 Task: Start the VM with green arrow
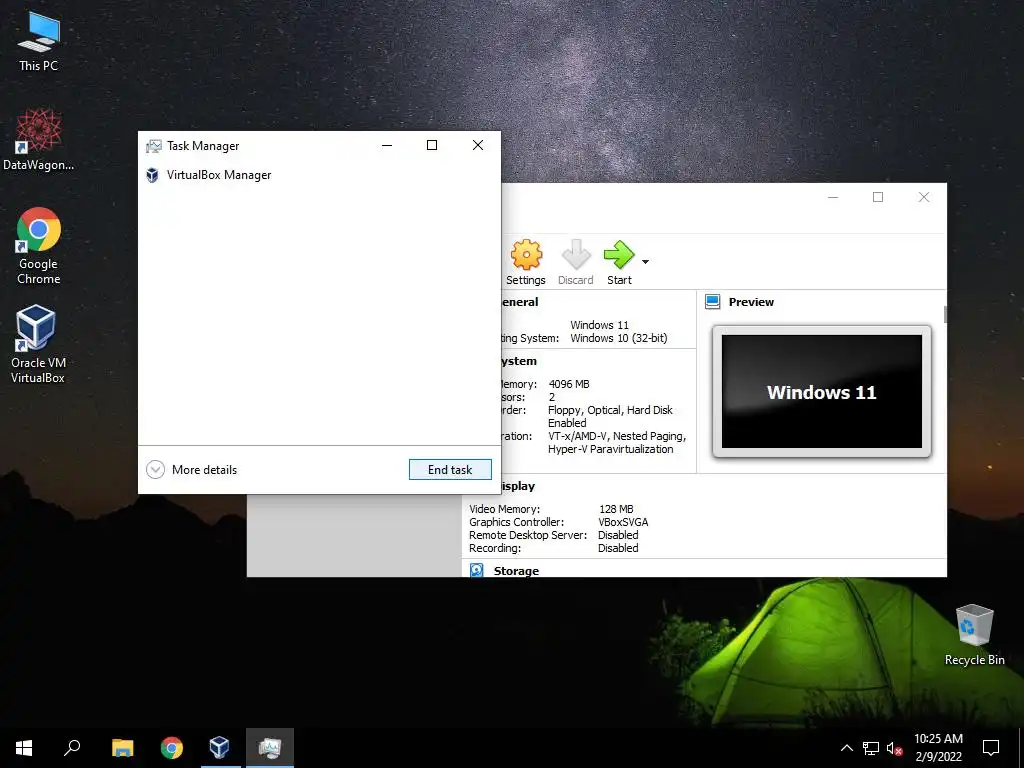[x=618, y=255]
